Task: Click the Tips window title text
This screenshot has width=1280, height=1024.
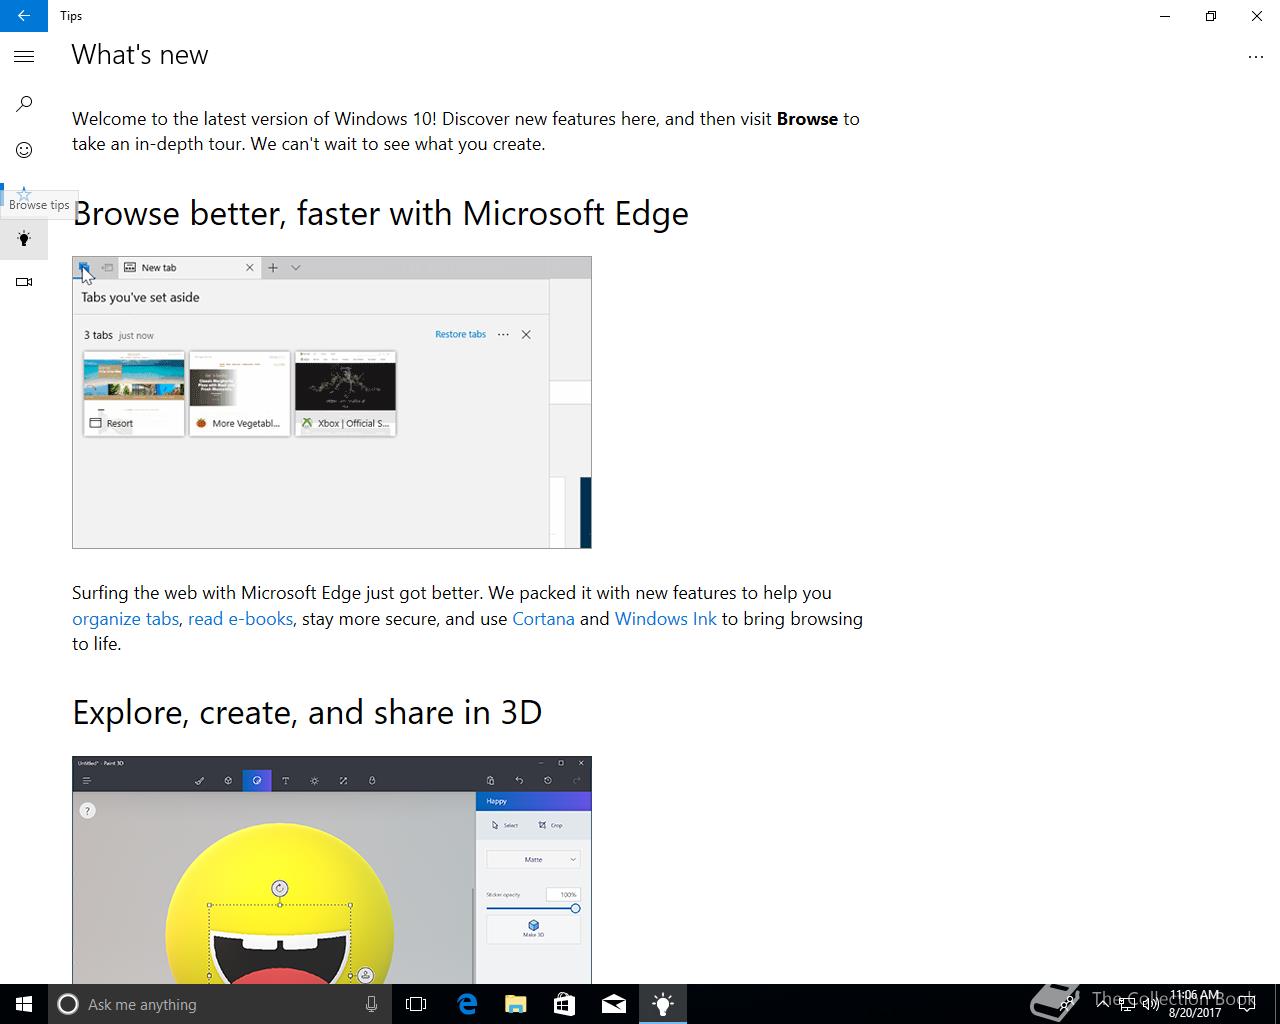Action: click(71, 16)
